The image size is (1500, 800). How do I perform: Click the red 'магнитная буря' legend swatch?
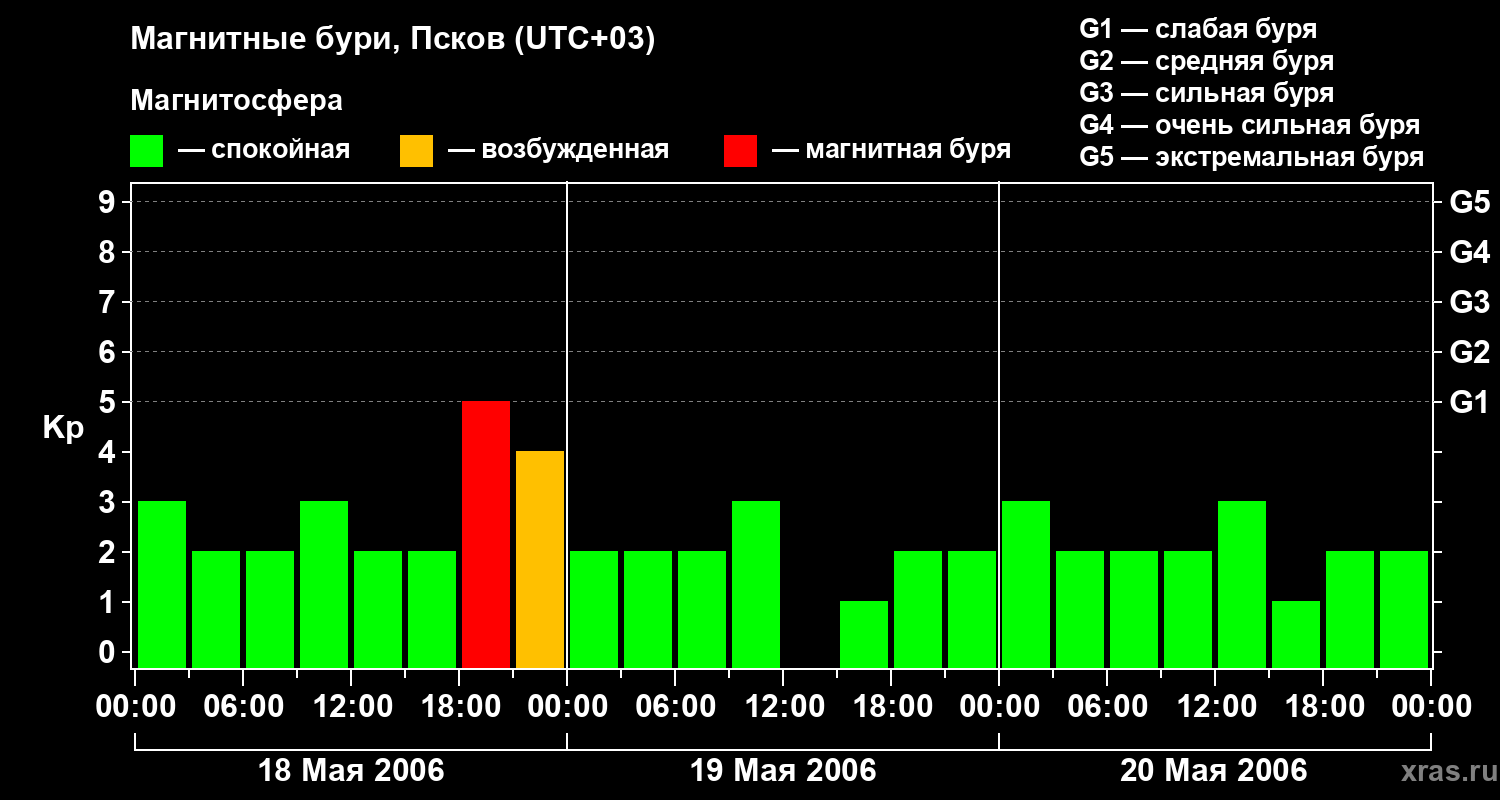740,151
